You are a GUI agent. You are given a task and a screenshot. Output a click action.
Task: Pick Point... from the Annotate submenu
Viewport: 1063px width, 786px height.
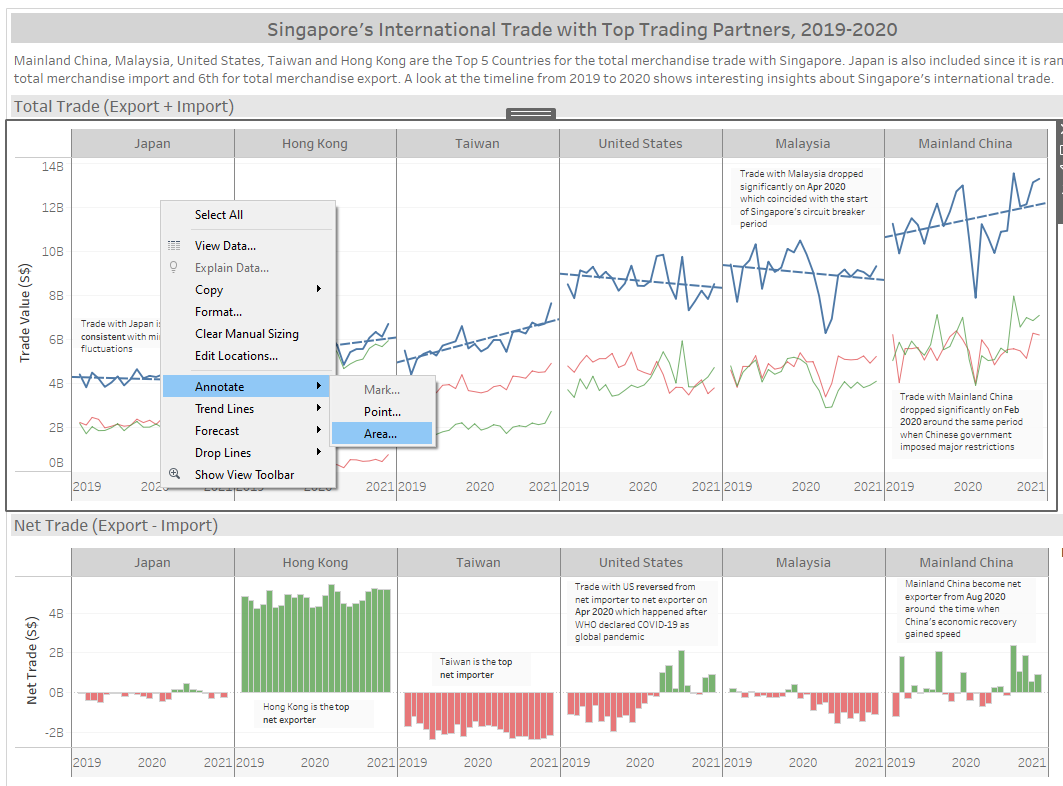[x=382, y=412]
